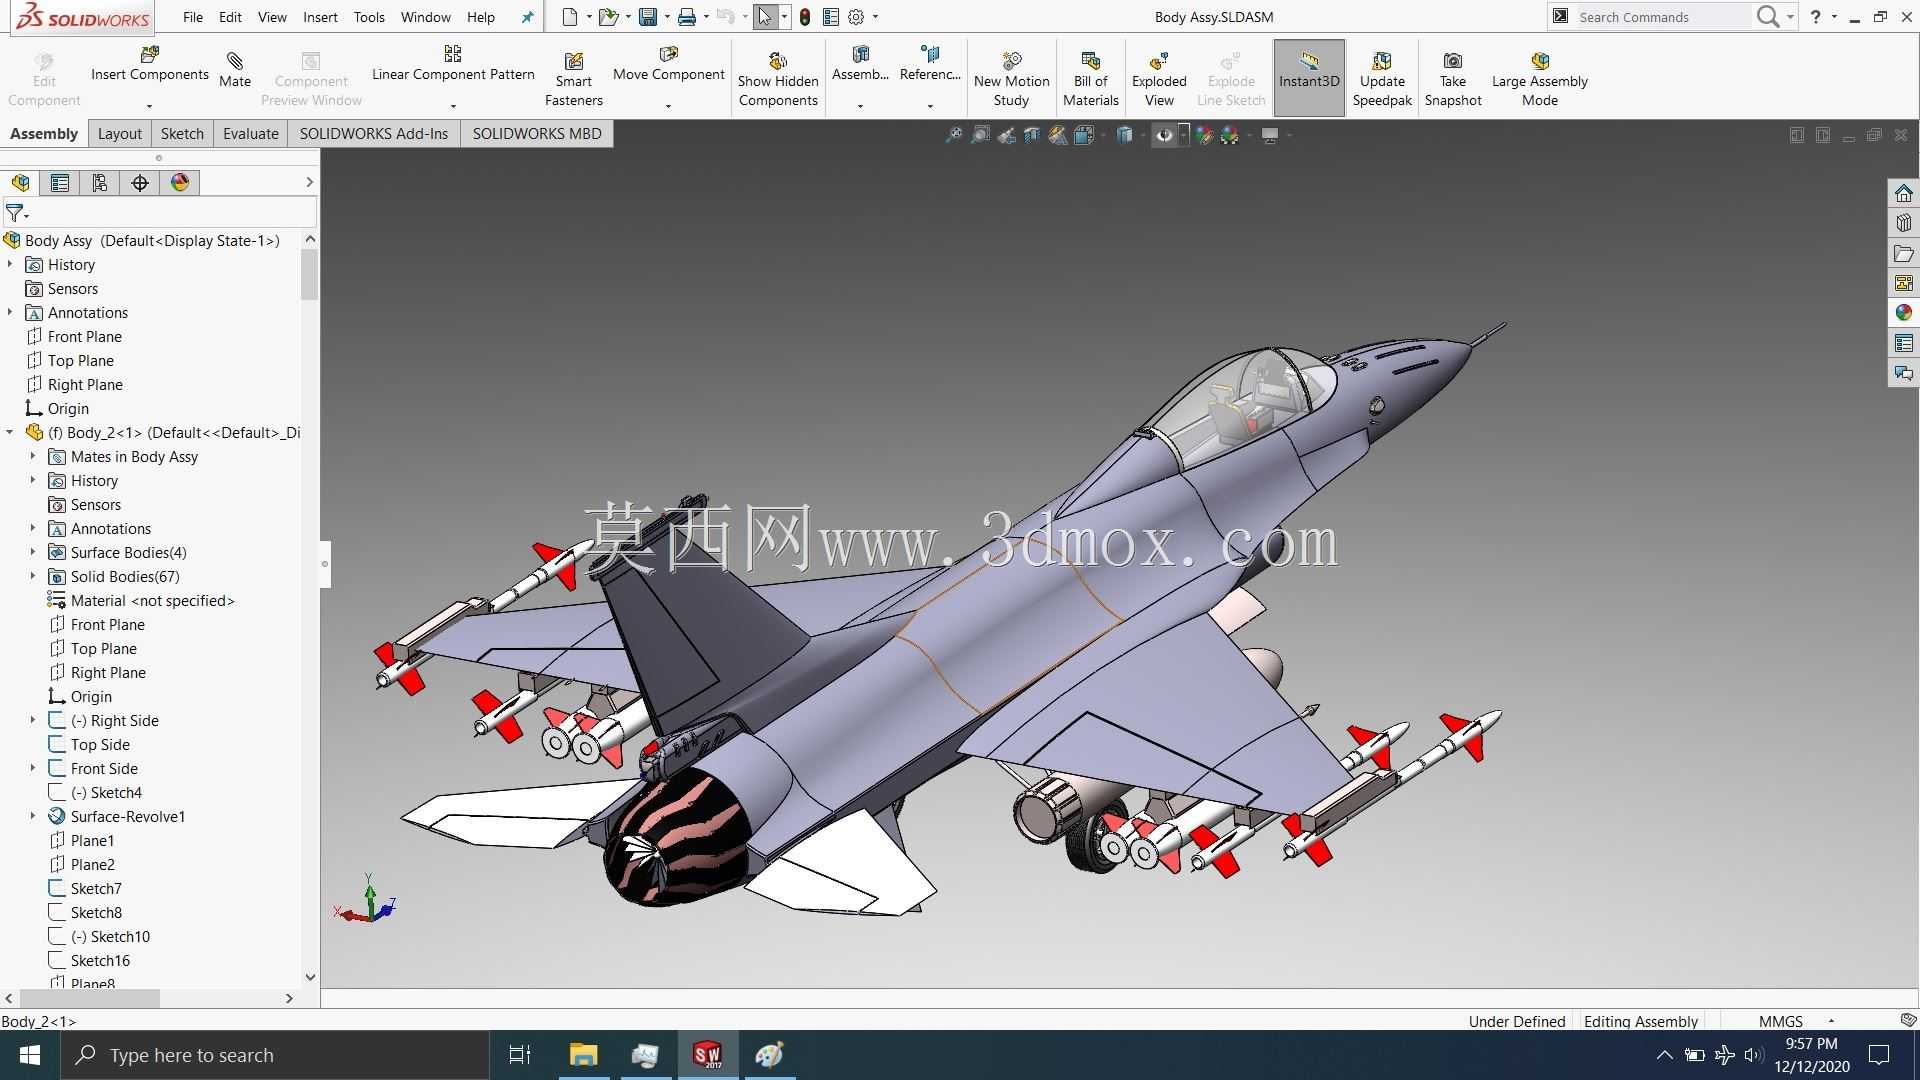Open DimXpertManager tab icon
Image resolution: width=1920 pixels, height=1080 pixels.
point(140,183)
